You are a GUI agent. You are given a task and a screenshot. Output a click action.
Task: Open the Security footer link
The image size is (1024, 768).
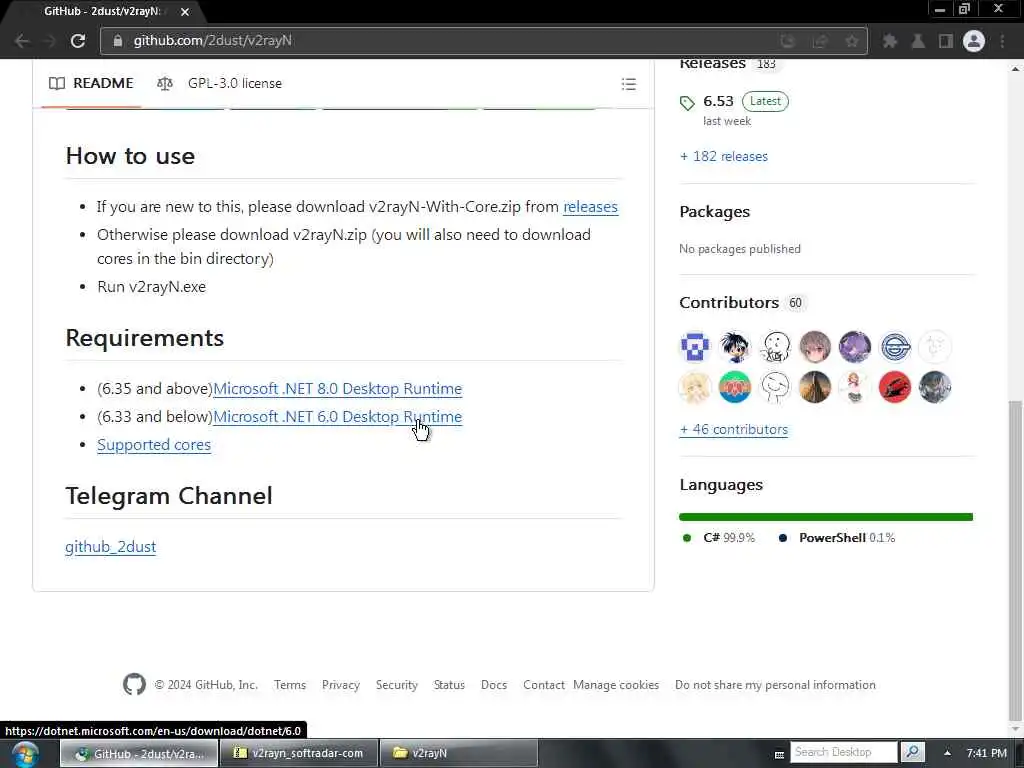tap(396, 684)
